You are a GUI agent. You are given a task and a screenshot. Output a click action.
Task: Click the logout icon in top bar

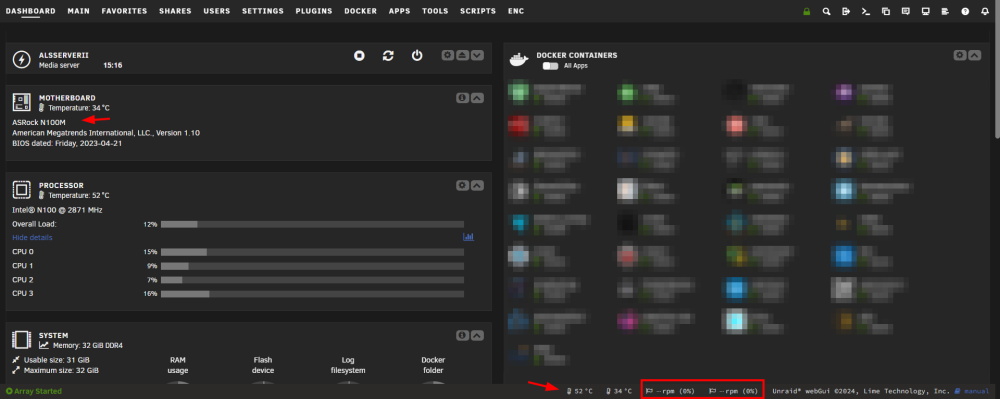click(x=846, y=11)
